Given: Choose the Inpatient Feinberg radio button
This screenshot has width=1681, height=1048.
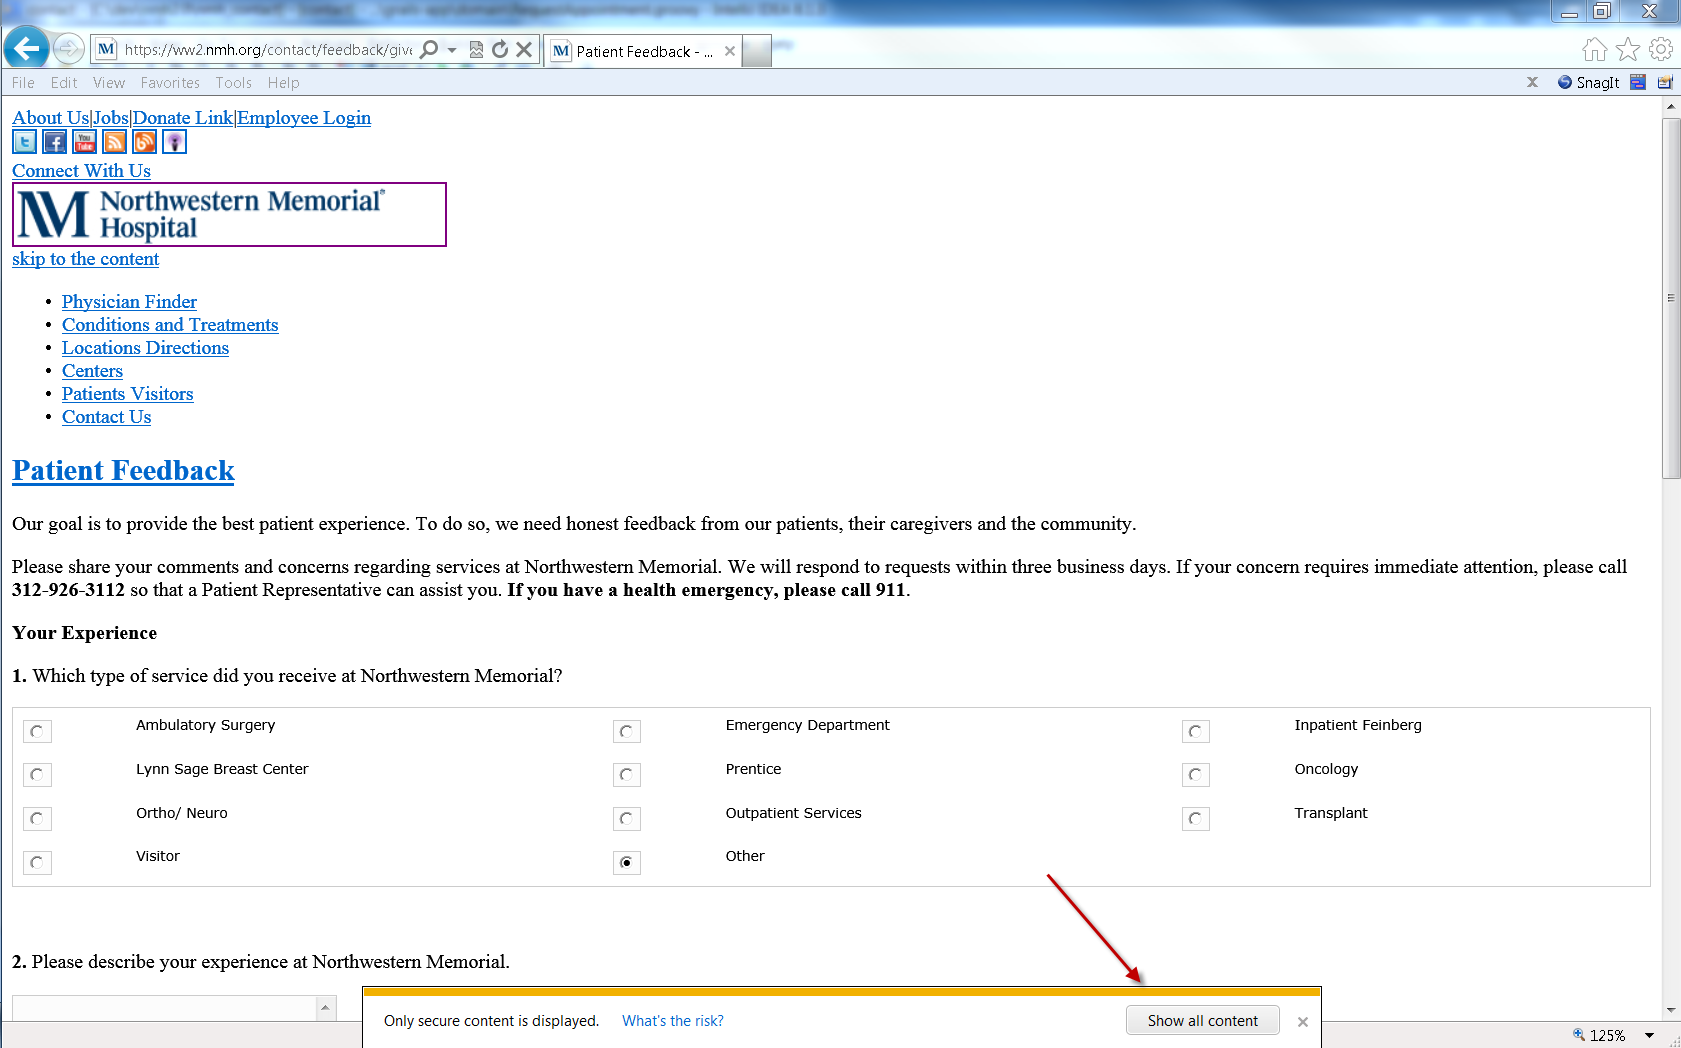Looking at the screenshot, I should coord(1196,732).
